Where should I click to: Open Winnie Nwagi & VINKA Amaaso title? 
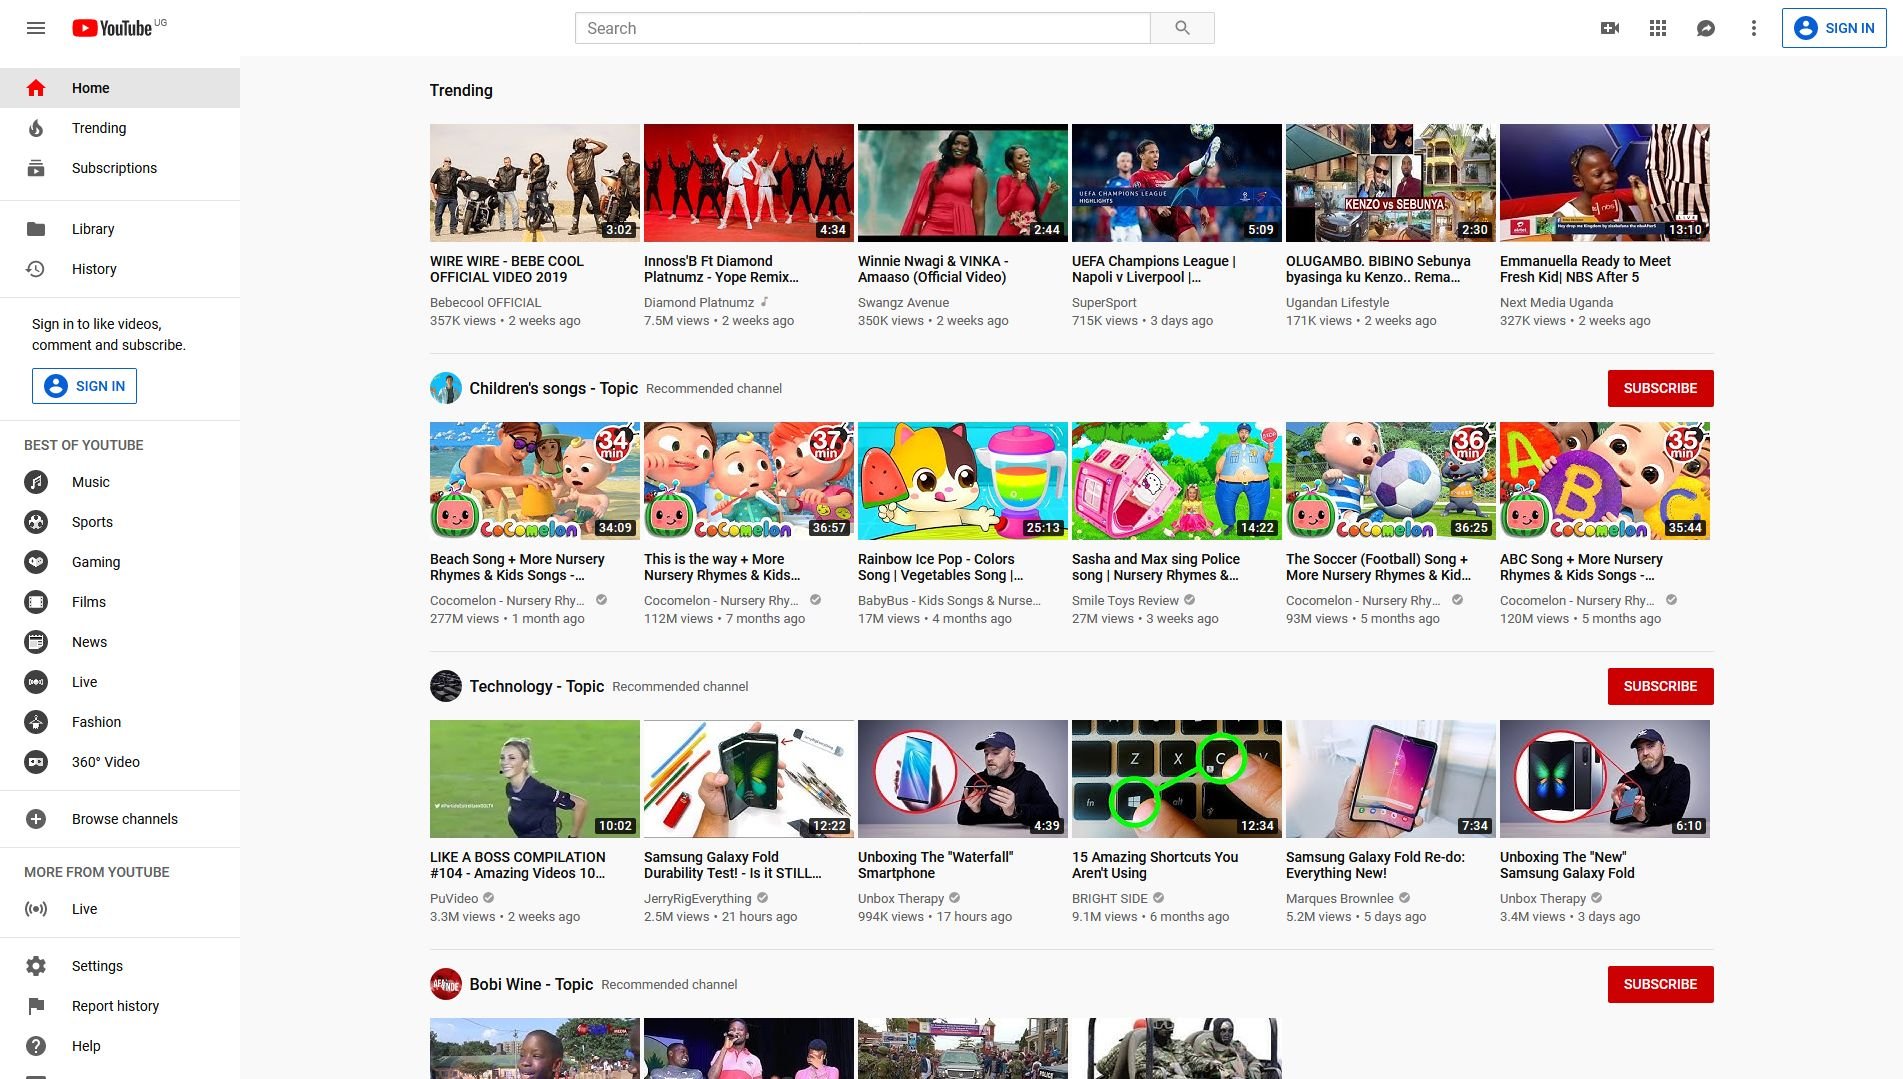point(933,269)
